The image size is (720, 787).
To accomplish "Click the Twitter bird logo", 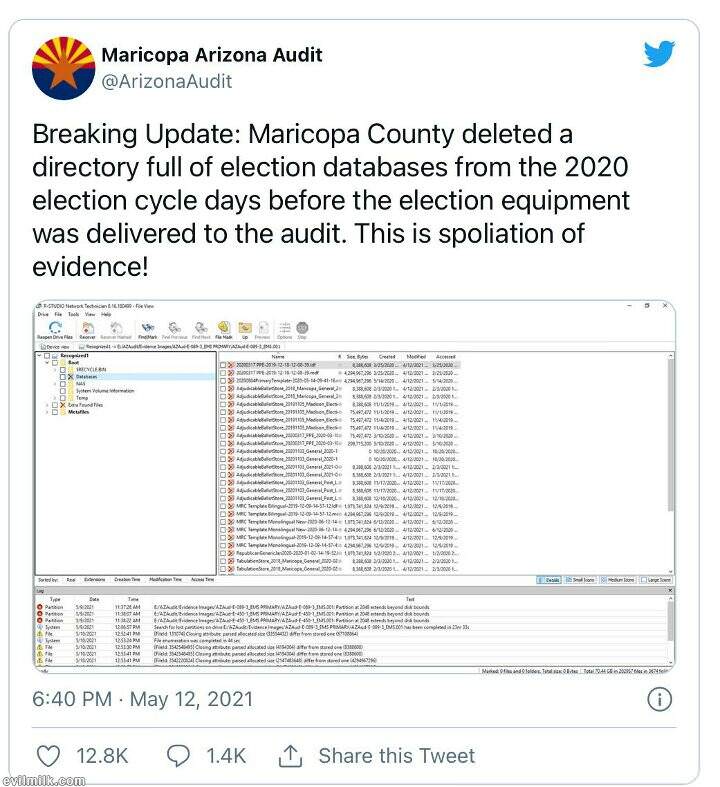I will point(658,54).
